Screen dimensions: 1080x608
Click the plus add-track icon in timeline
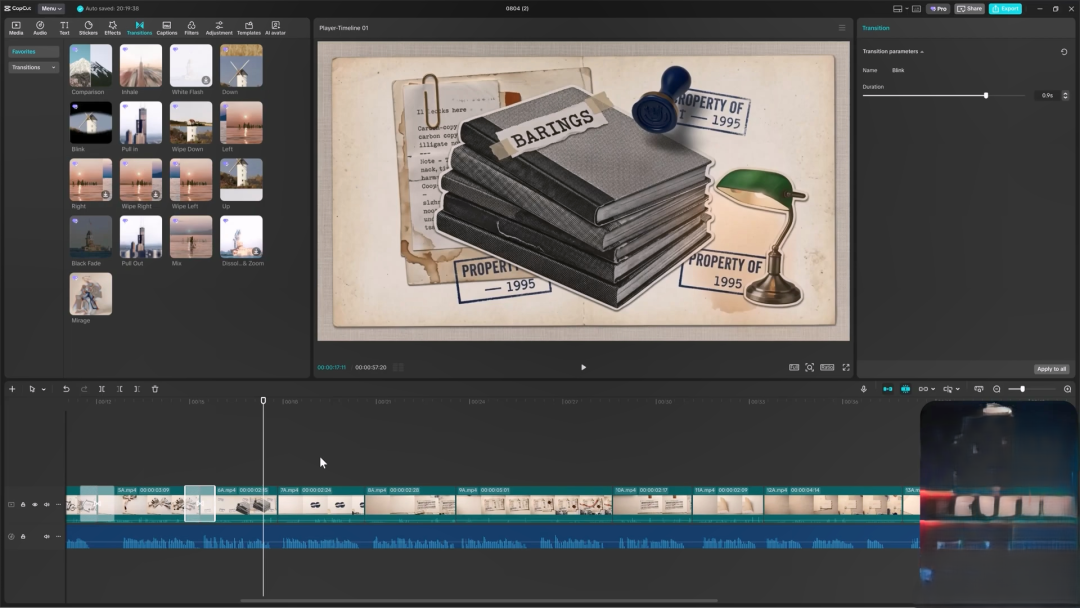click(x=12, y=389)
